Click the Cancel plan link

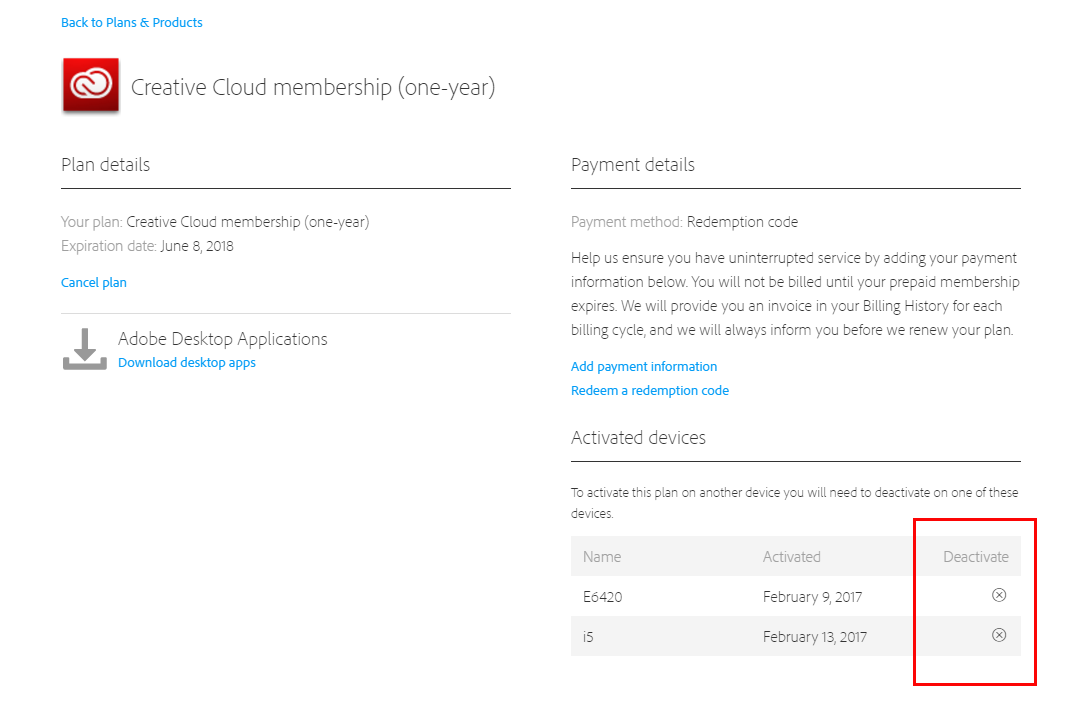point(94,282)
